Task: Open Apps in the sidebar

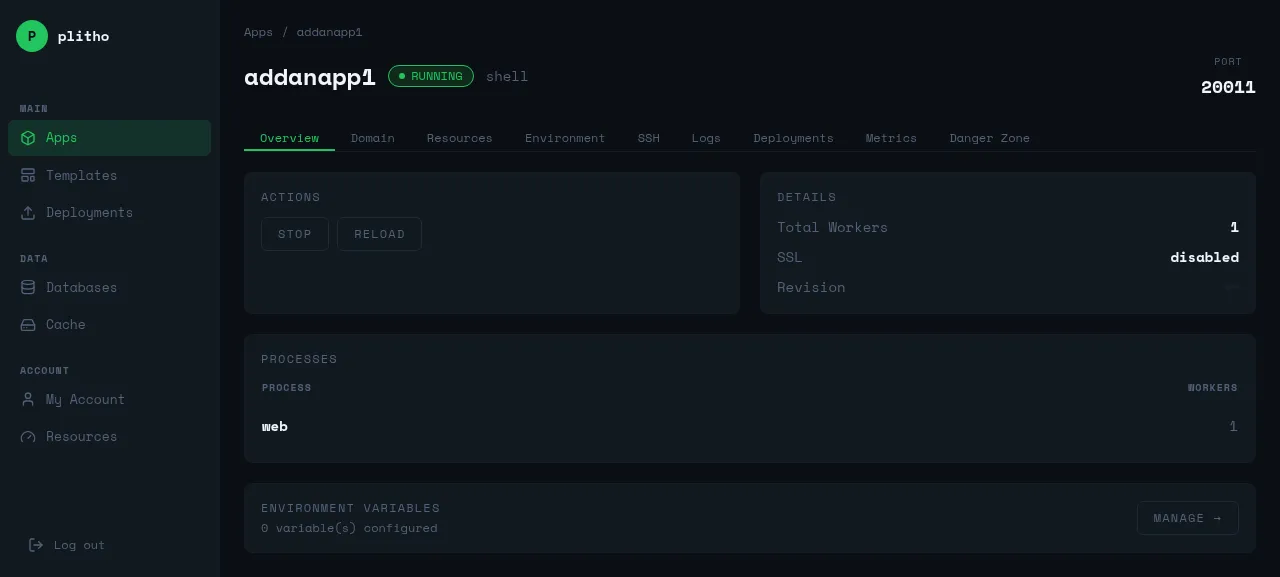Action: click(x=109, y=138)
